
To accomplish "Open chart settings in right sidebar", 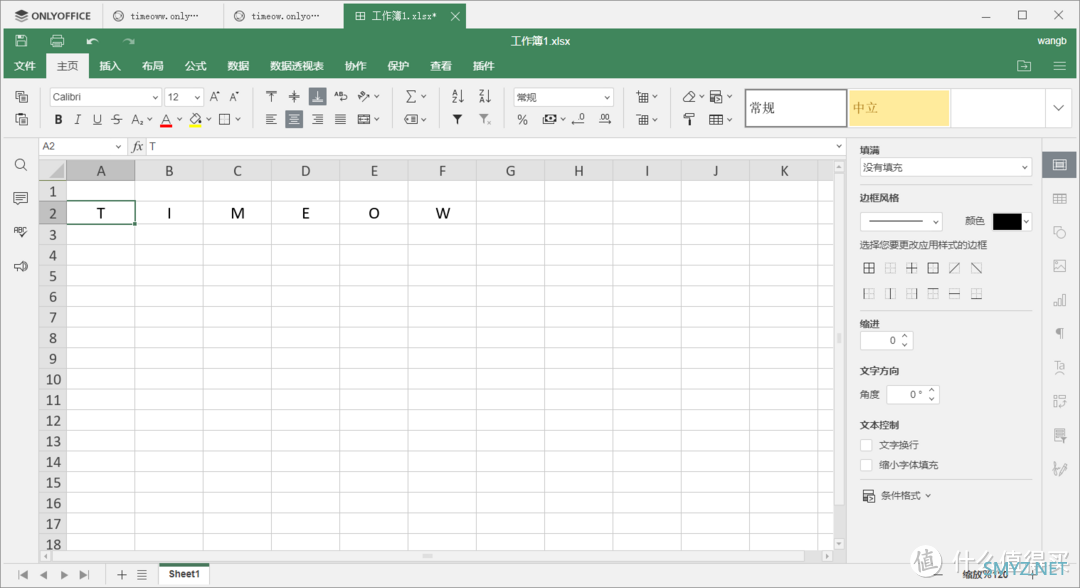I will click(1060, 300).
